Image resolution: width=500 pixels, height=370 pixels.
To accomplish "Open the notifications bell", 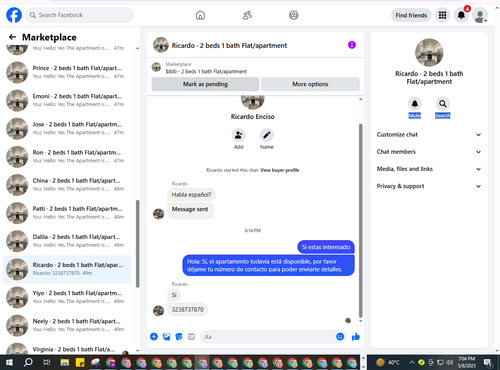I will click(x=461, y=15).
